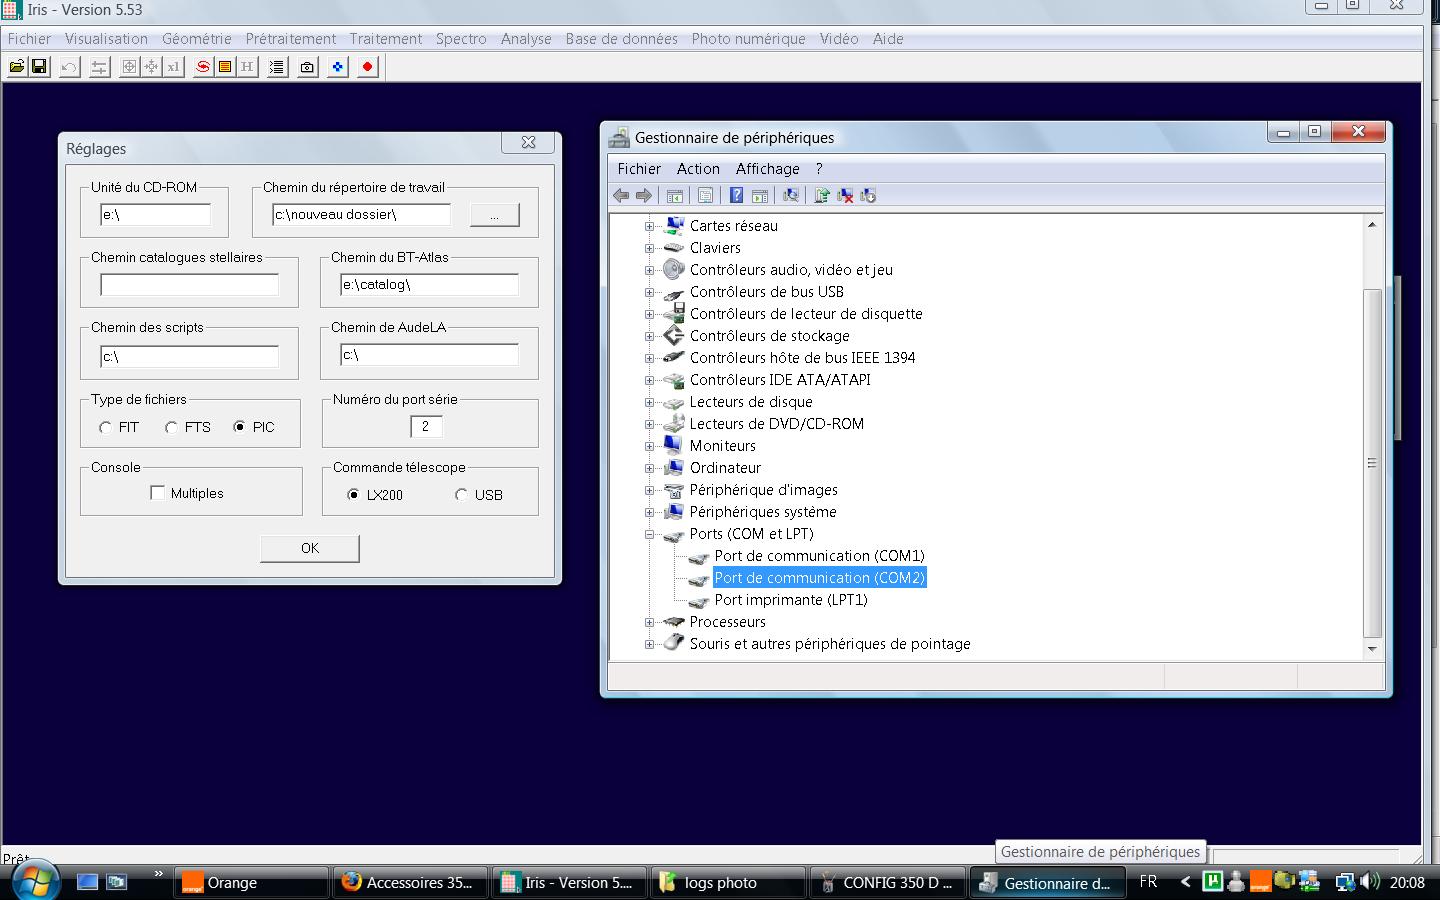The height and width of the screenshot is (900, 1440).
Task: Enable the Multiples console checkbox
Action: click(157, 493)
